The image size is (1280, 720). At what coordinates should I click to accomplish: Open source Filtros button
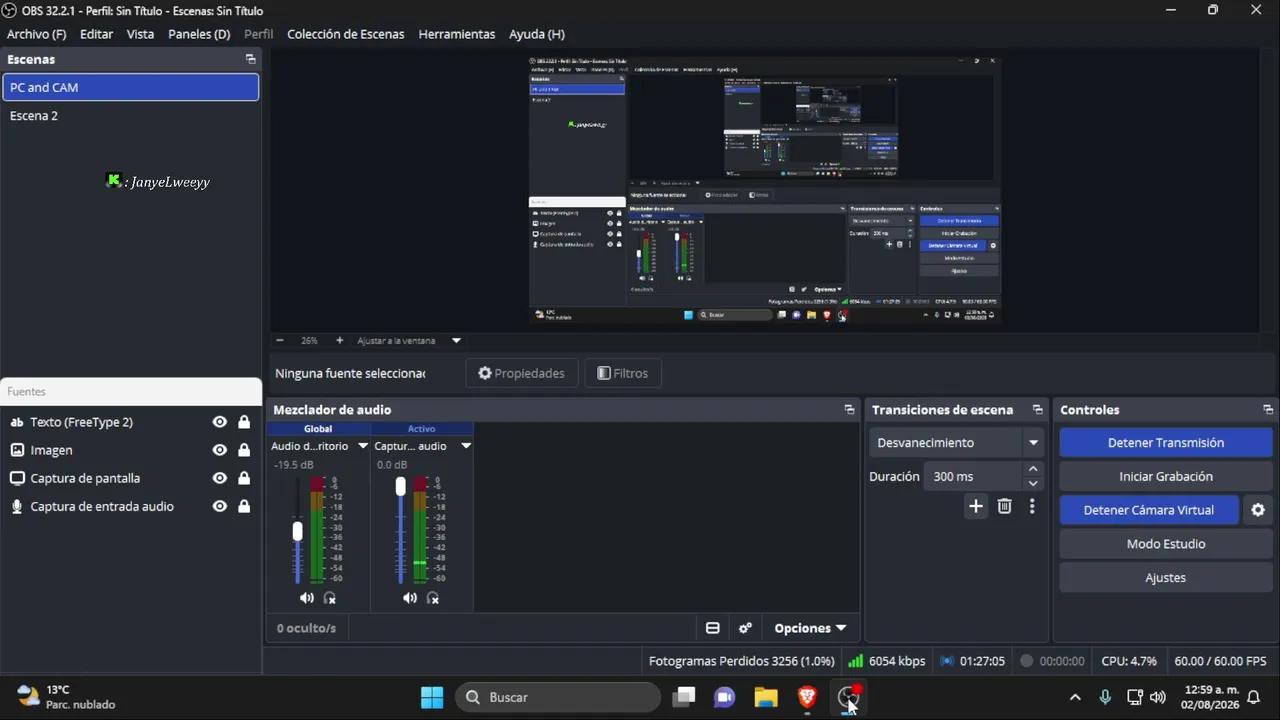(622, 373)
